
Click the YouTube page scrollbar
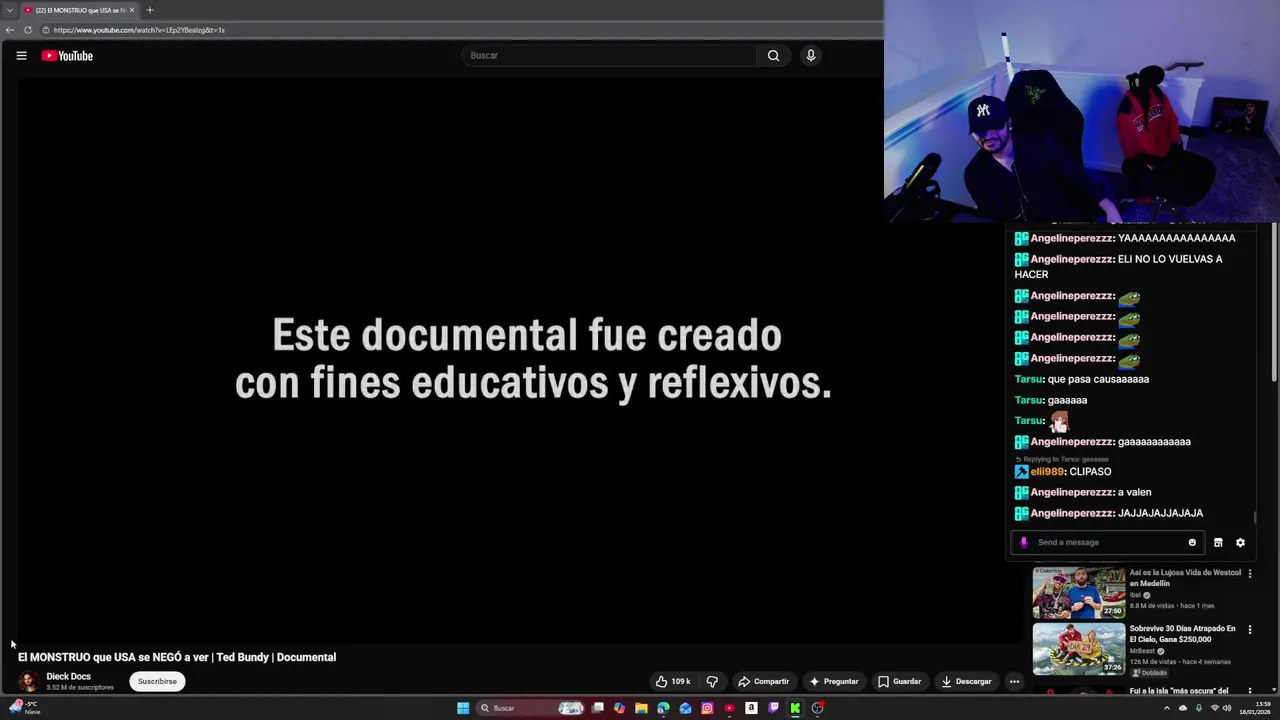click(1274, 300)
